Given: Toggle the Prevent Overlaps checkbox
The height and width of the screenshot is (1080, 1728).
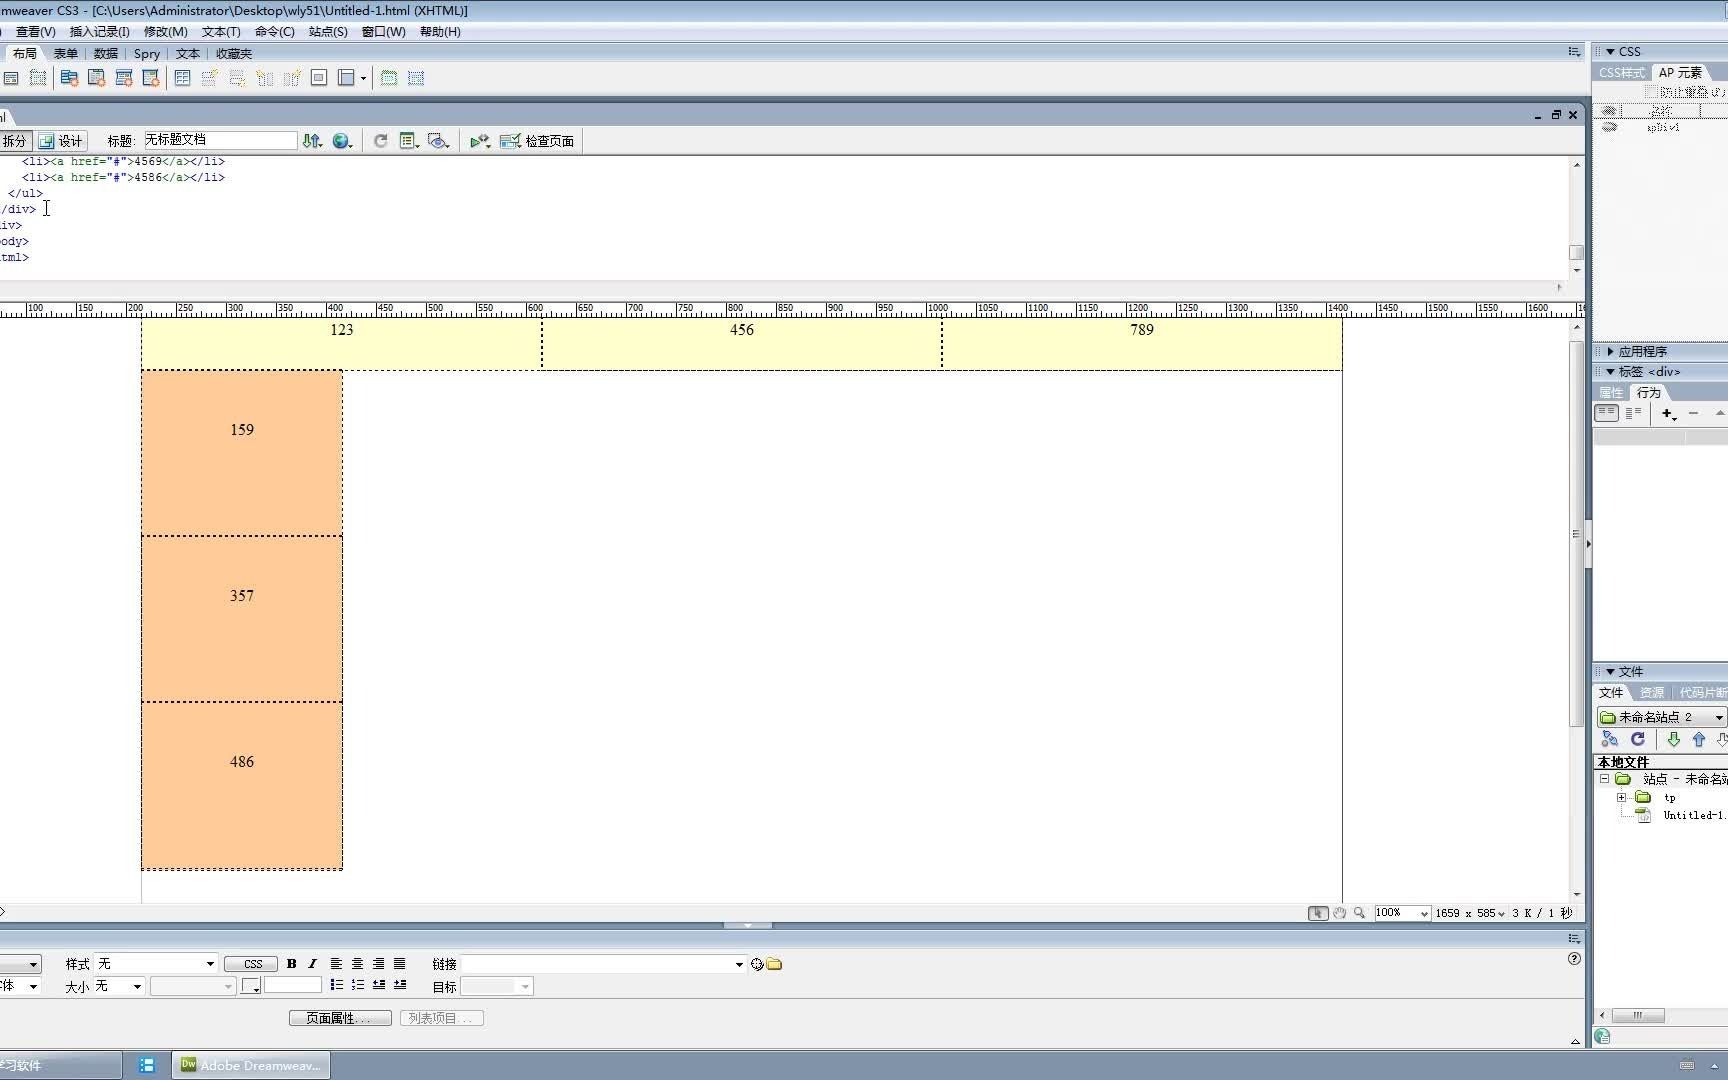Looking at the screenshot, I should [x=1651, y=92].
